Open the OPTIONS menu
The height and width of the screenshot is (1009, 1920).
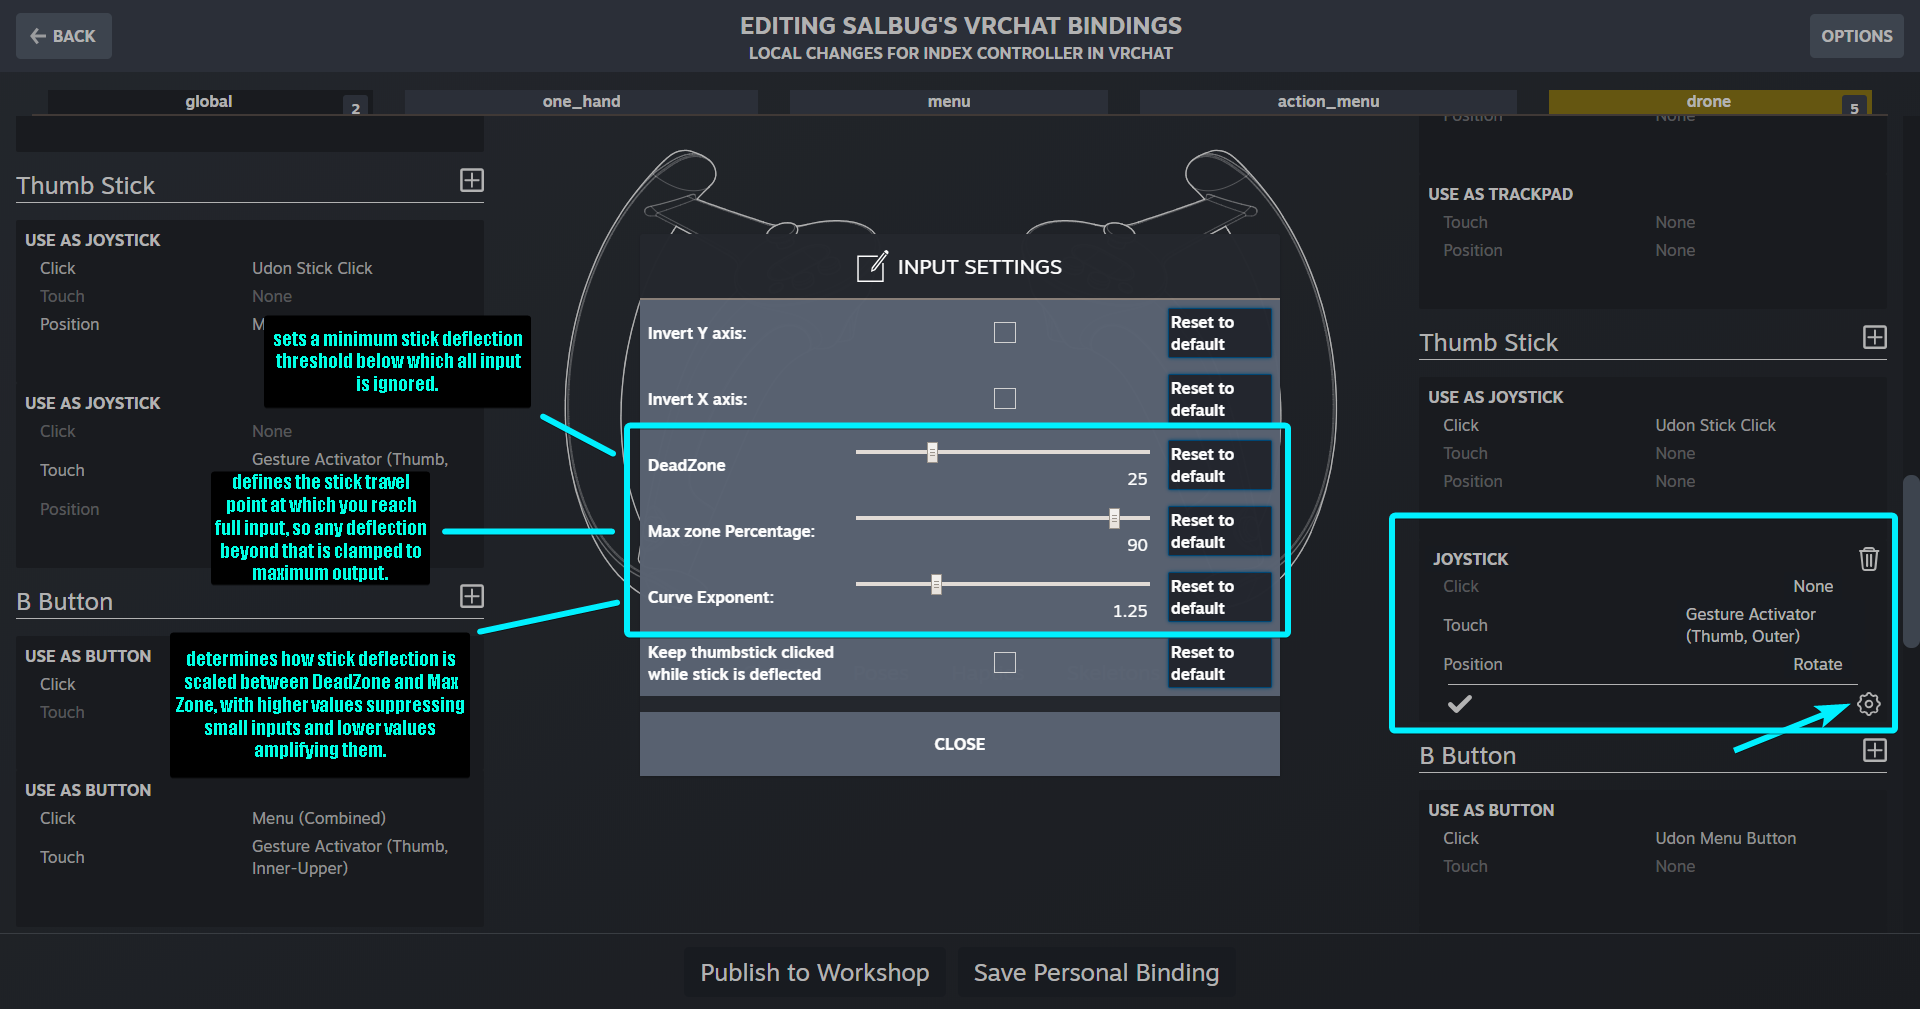click(x=1856, y=36)
